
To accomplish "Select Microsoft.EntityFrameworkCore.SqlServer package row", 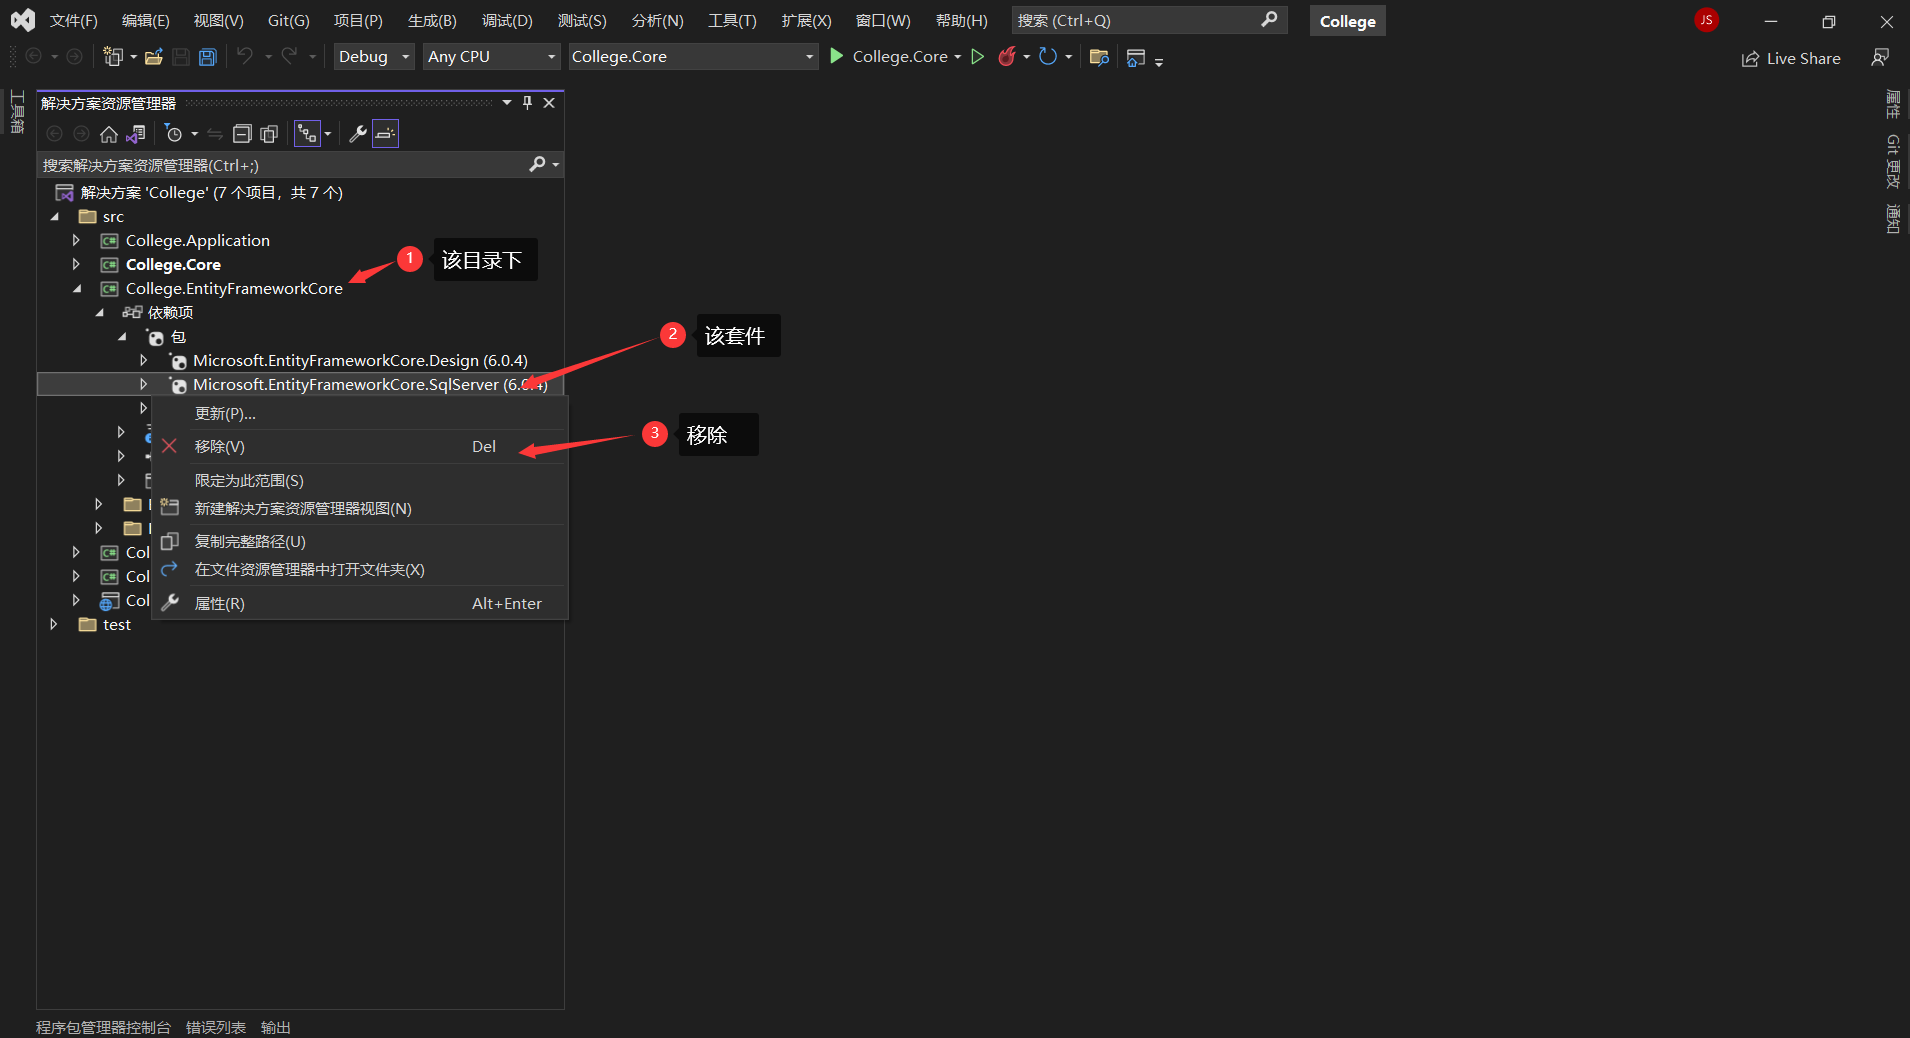I will point(300,385).
